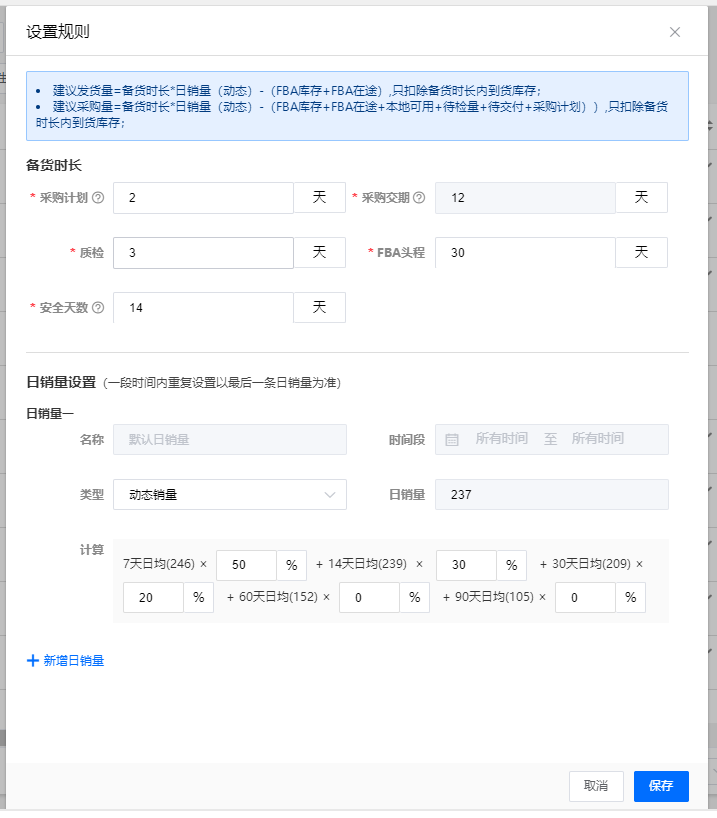
Task: Click the 名称 field showing 默认日销量
Action: [x=230, y=439]
